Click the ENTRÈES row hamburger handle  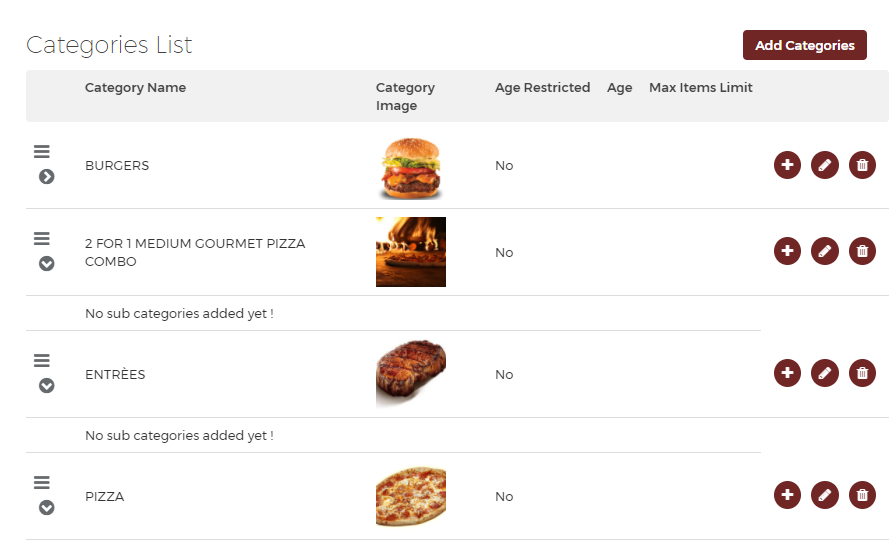[41, 360]
